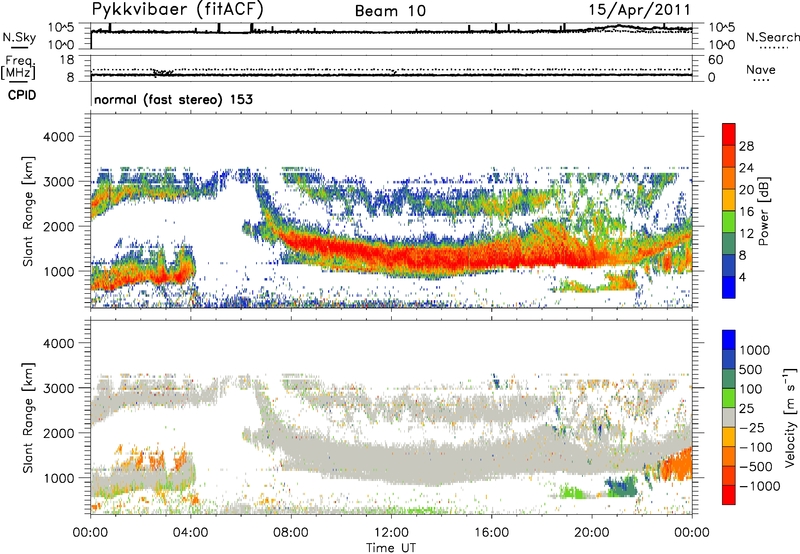The height and width of the screenshot is (554, 800).
Task: Click the 'Time UT' axis title
Action: [391, 548]
